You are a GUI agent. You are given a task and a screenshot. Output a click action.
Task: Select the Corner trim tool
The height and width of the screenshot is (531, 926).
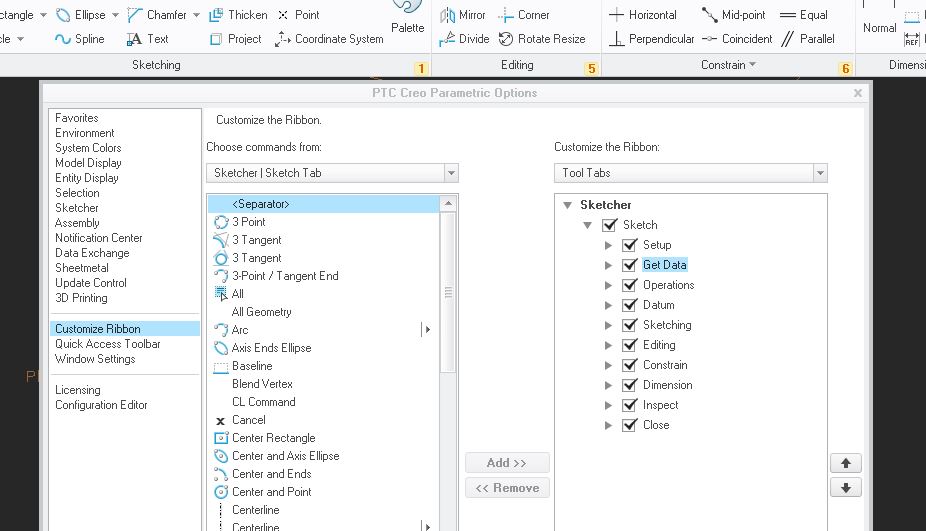(523, 15)
